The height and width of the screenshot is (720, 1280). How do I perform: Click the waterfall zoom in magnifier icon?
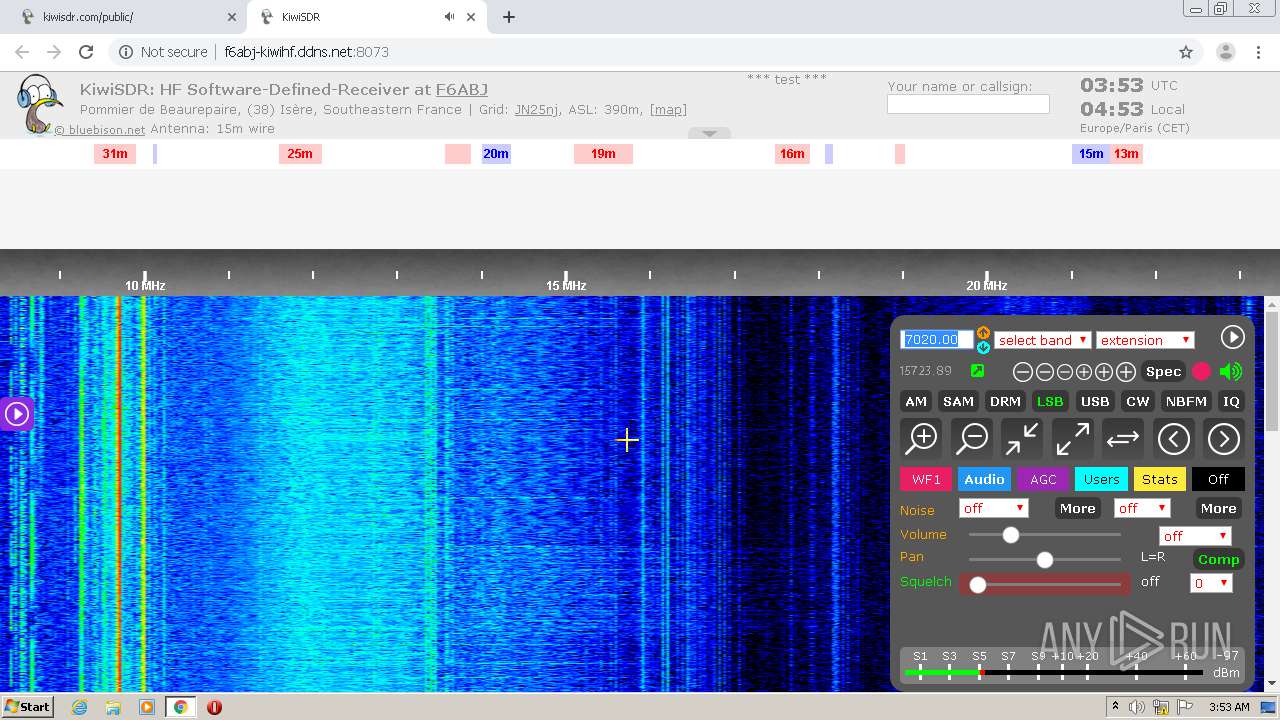(921, 438)
